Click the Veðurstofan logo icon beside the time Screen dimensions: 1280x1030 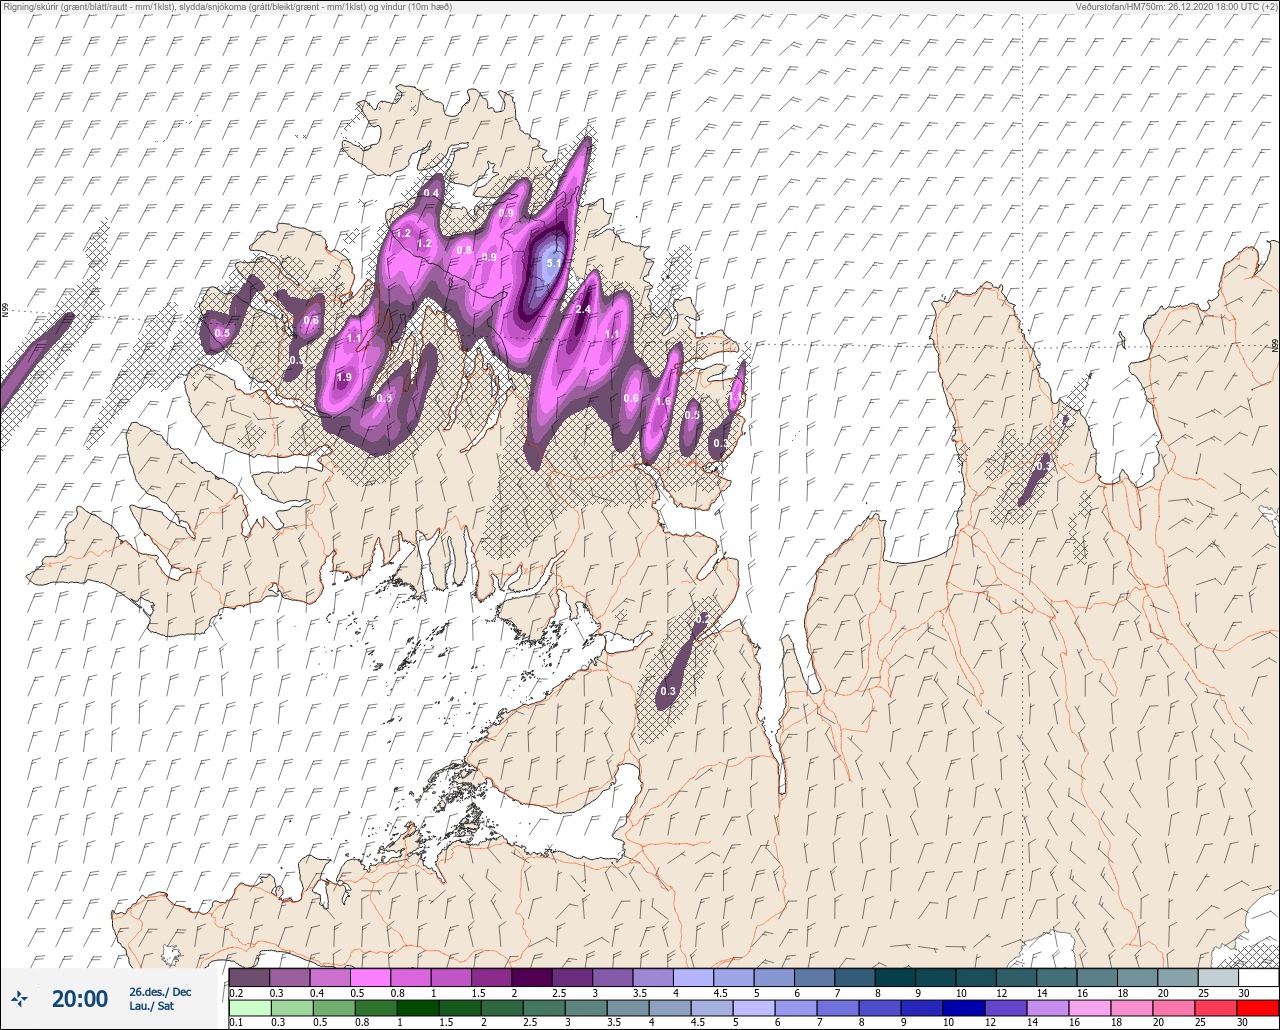[x=20, y=998]
